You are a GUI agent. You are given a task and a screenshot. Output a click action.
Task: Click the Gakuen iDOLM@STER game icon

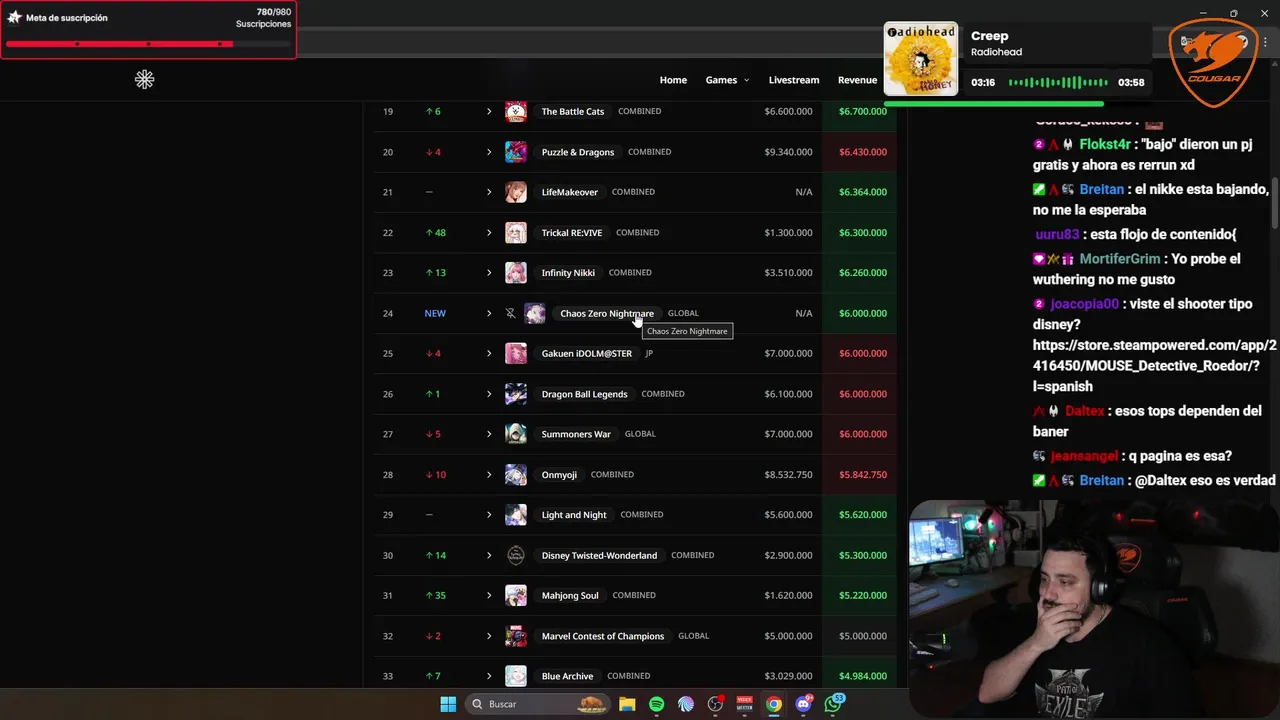[x=516, y=353]
